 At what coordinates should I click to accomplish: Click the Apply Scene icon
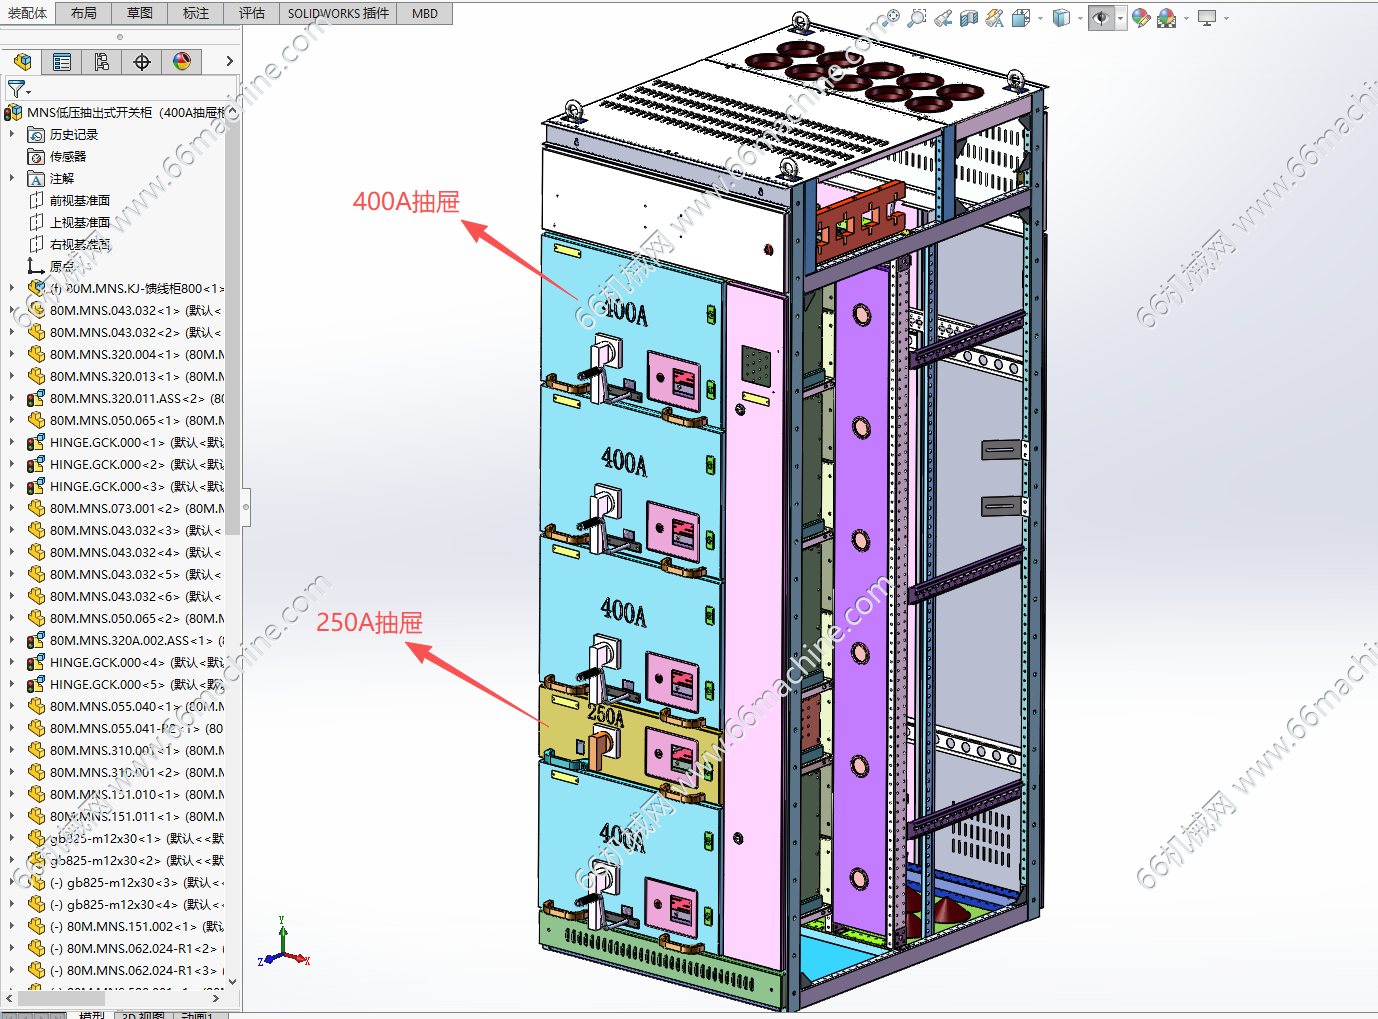[x=1167, y=18]
